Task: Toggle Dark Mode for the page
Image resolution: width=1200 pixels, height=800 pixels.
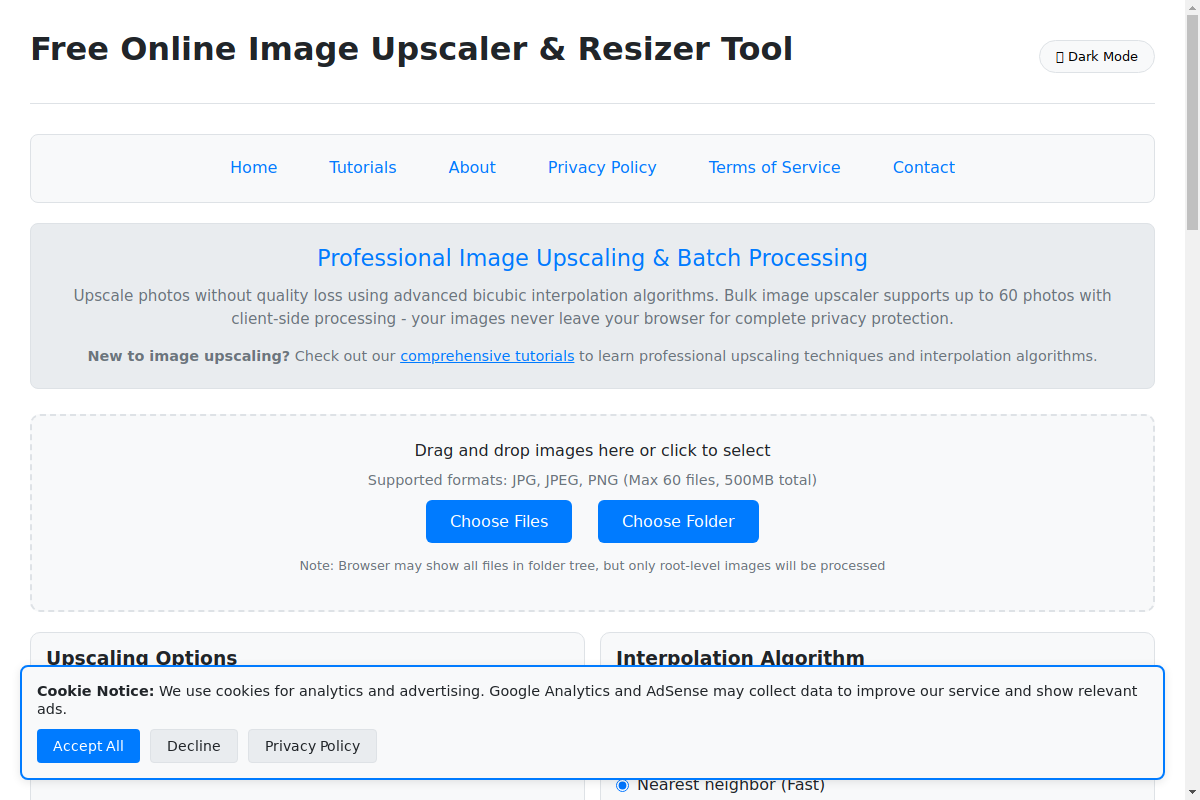Action: (x=1096, y=56)
